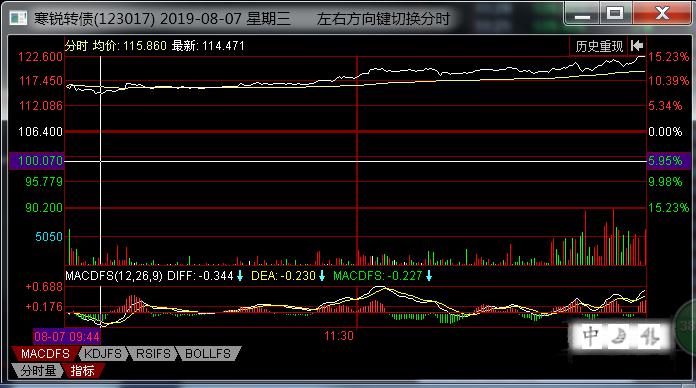
Task: Select the BOLLFS indicator tab
Action: (209, 354)
